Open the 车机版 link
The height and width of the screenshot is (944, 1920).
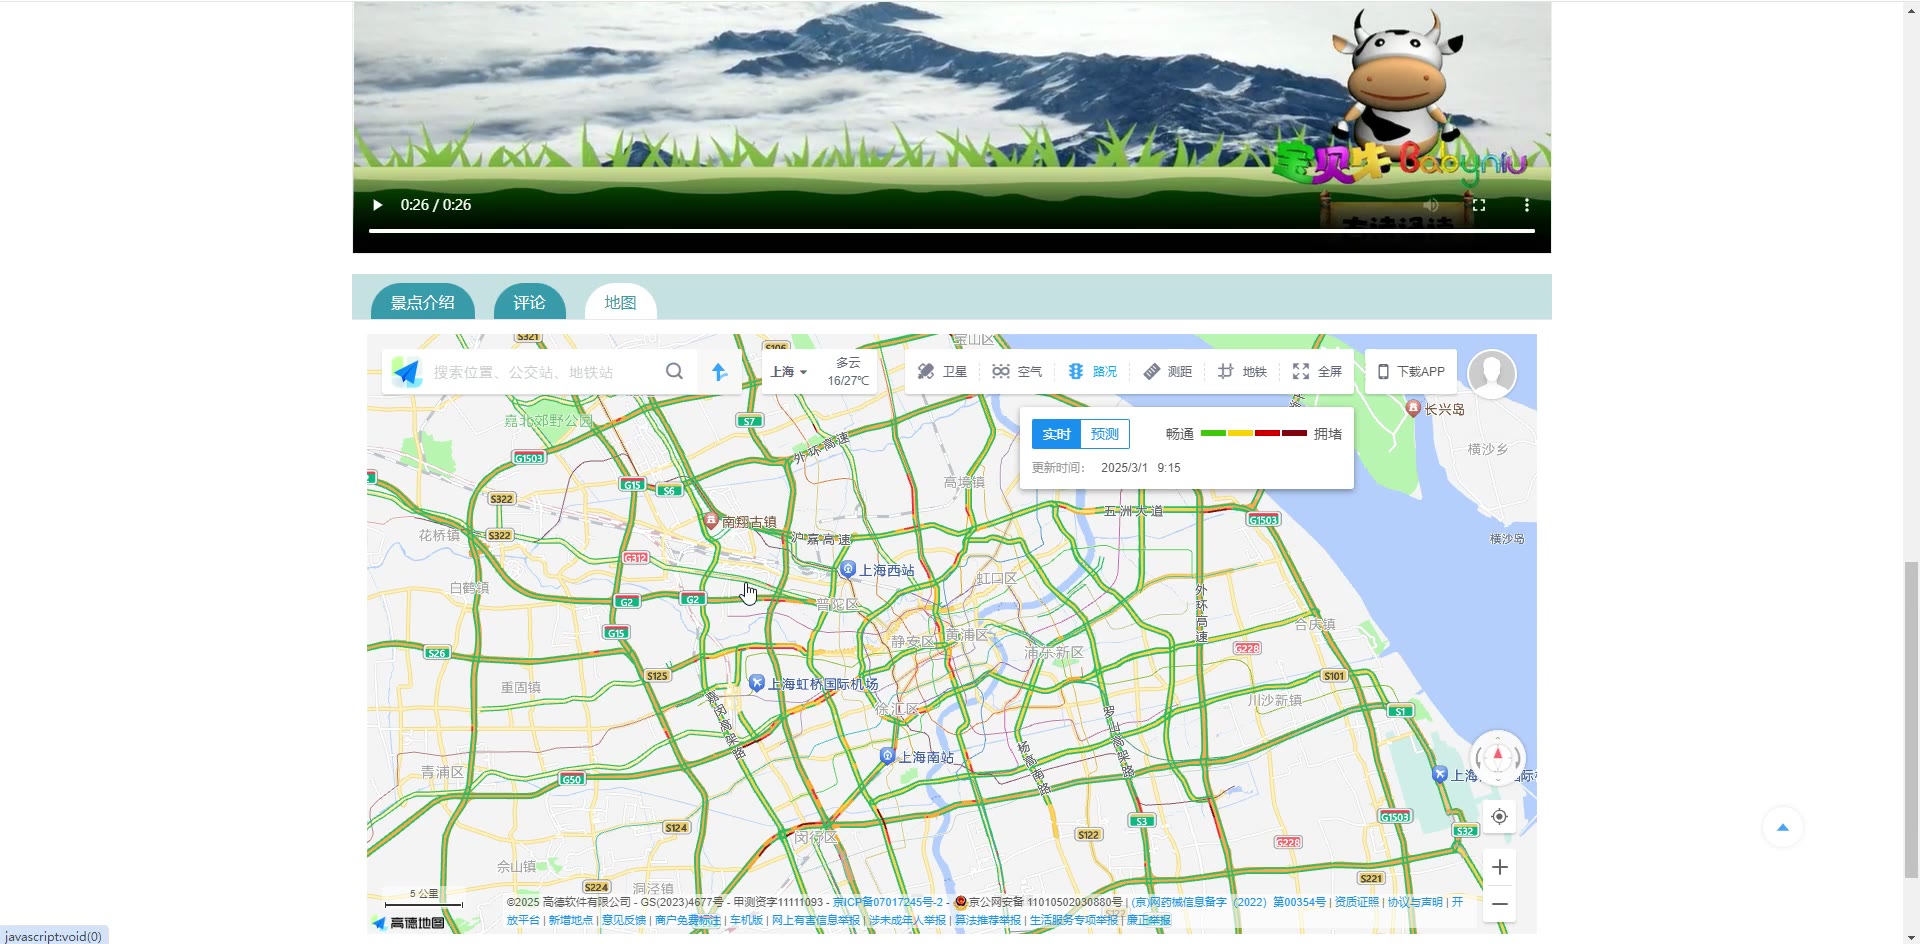pyautogui.click(x=746, y=920)
